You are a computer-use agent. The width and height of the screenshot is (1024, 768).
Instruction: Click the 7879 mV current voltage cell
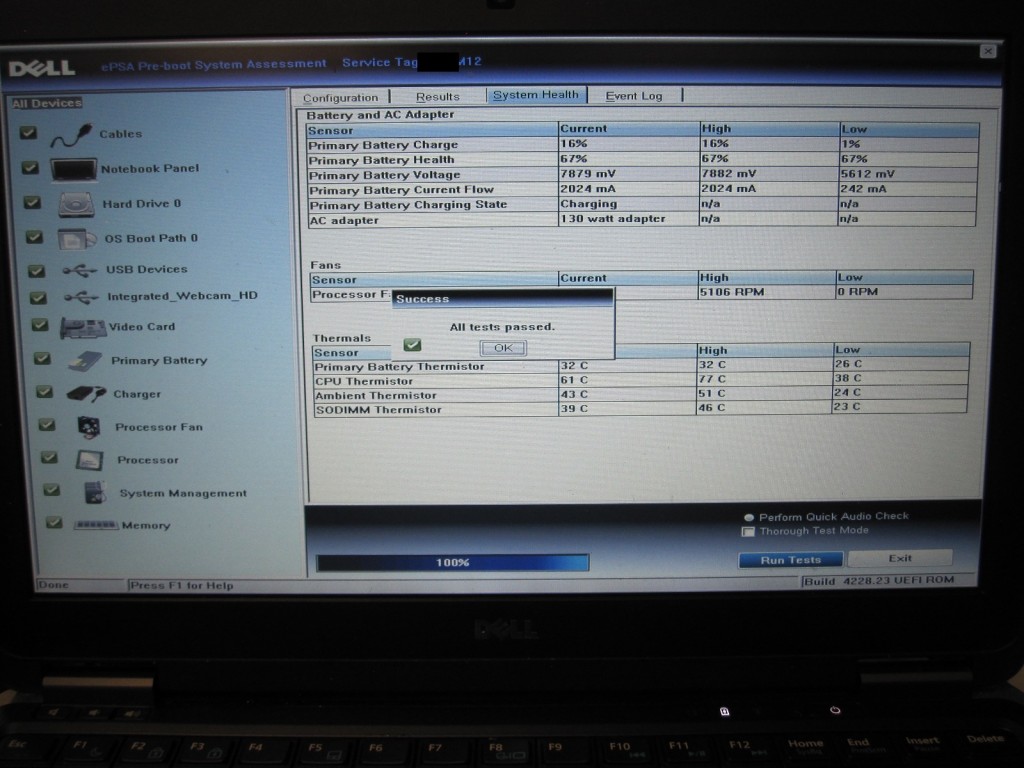point(588,174)
